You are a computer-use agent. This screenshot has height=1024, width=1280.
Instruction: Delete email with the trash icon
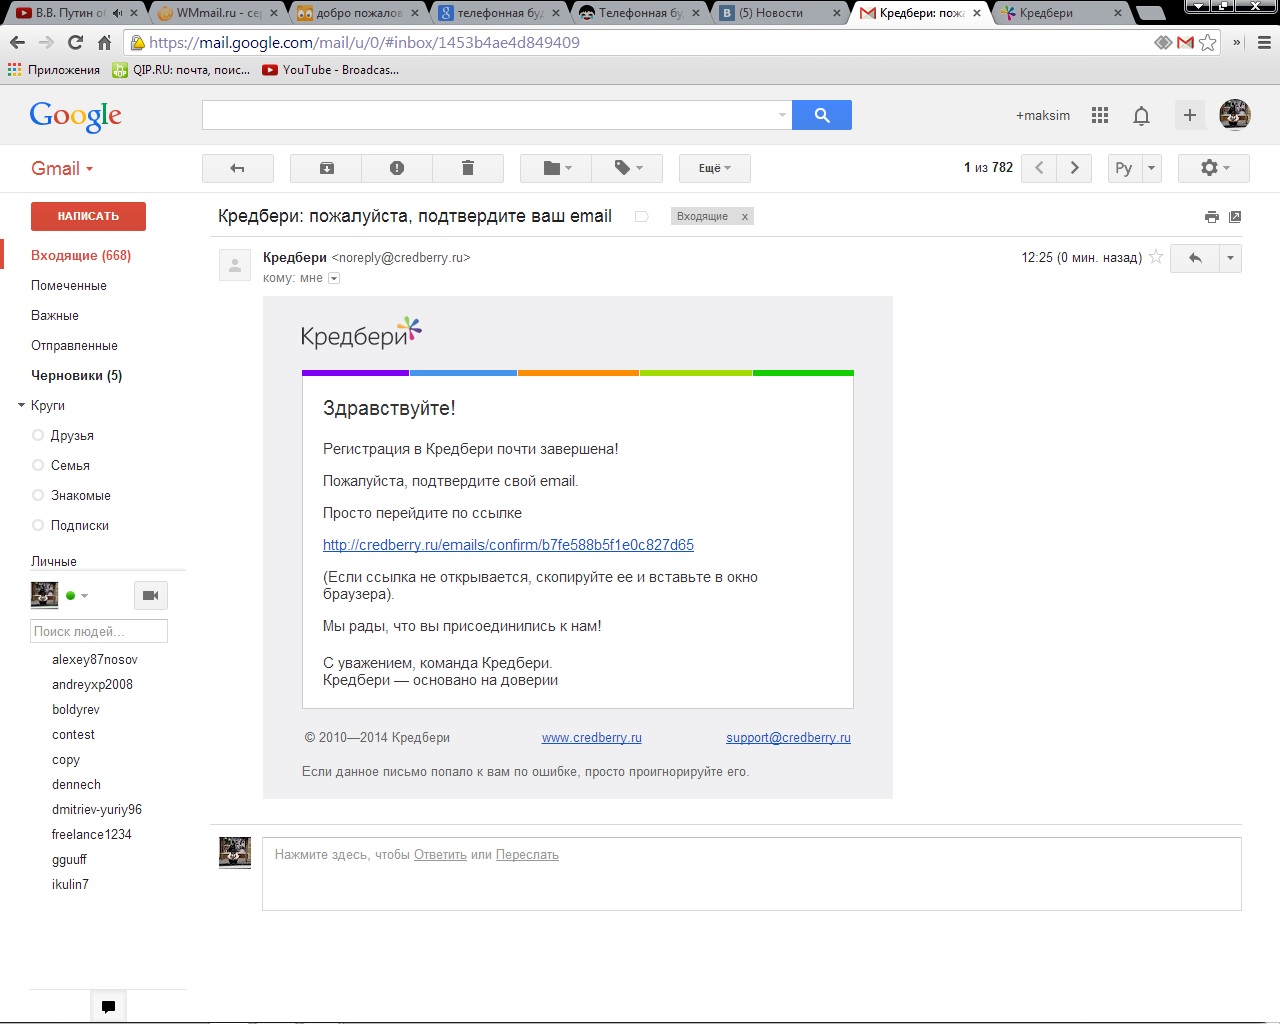[x=467, y=168]
